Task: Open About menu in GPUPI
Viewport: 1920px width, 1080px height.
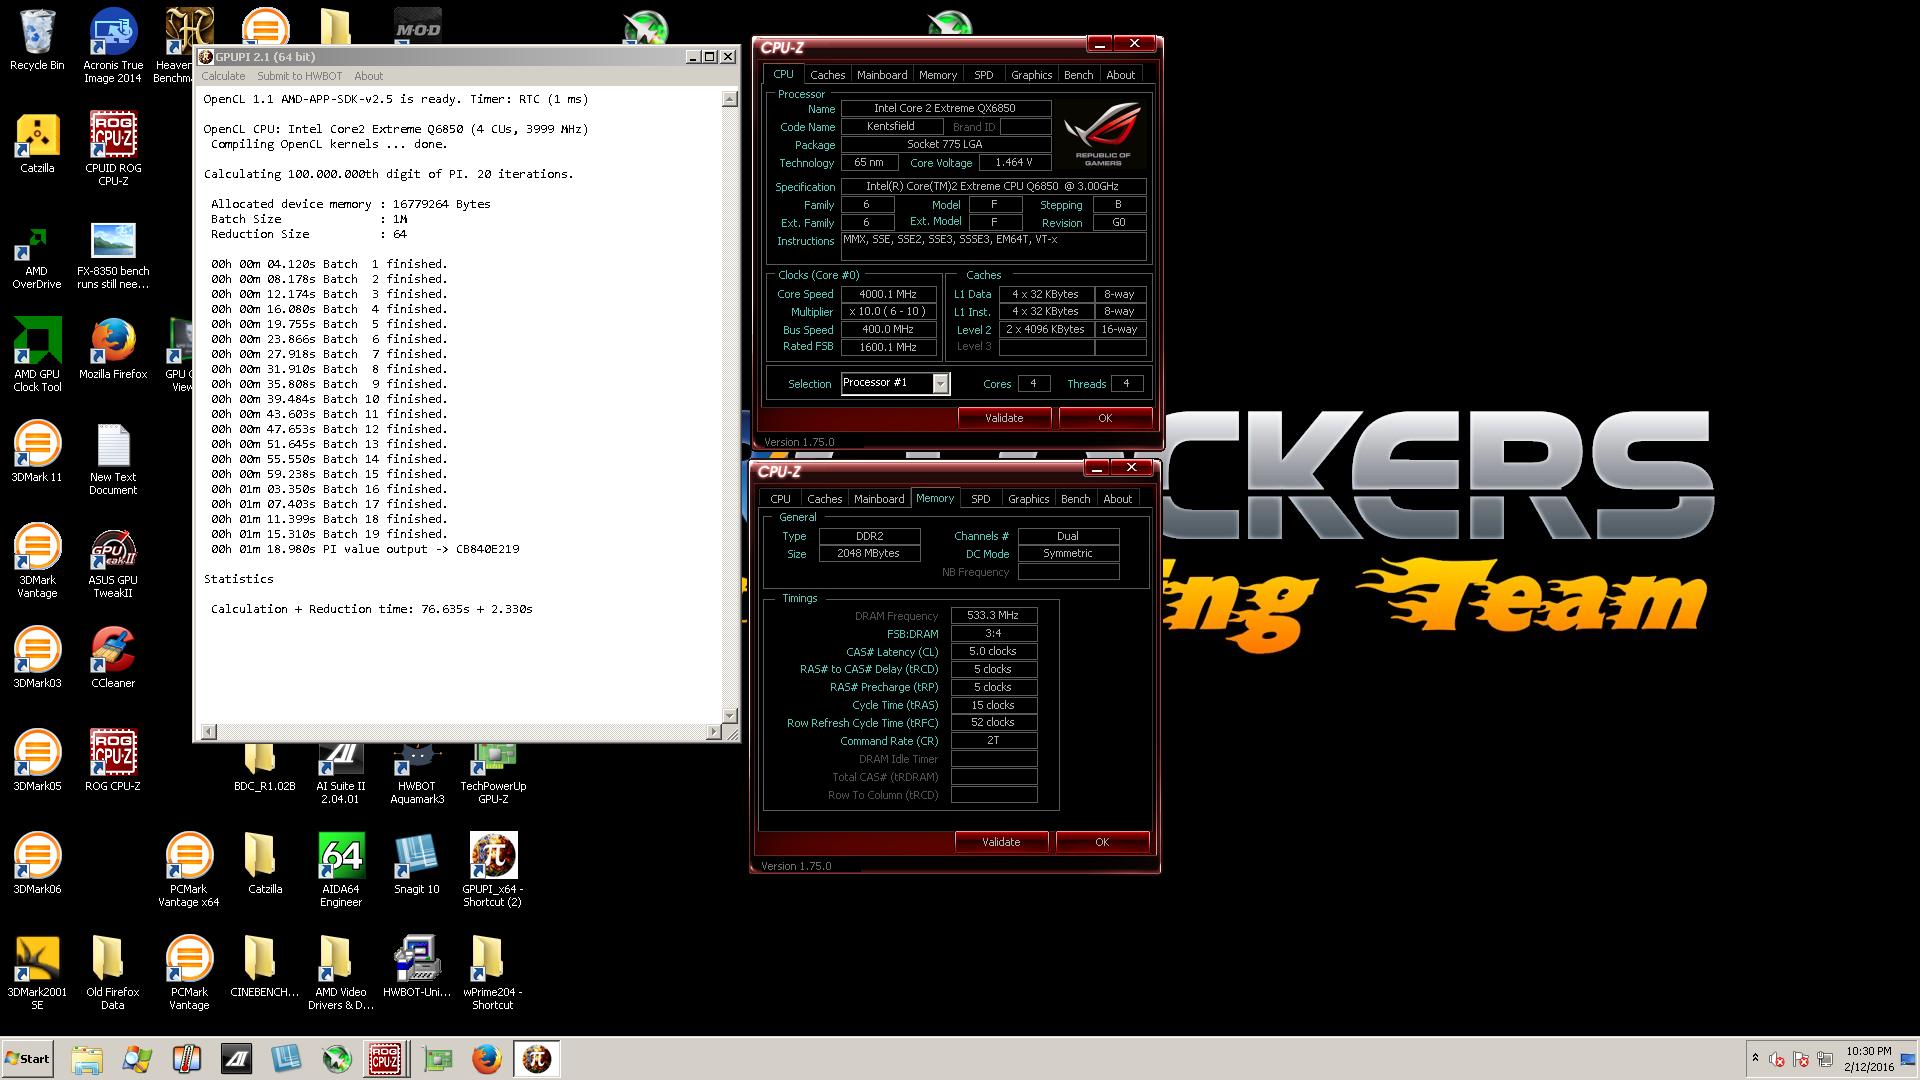Action: (x=368, y=76)
